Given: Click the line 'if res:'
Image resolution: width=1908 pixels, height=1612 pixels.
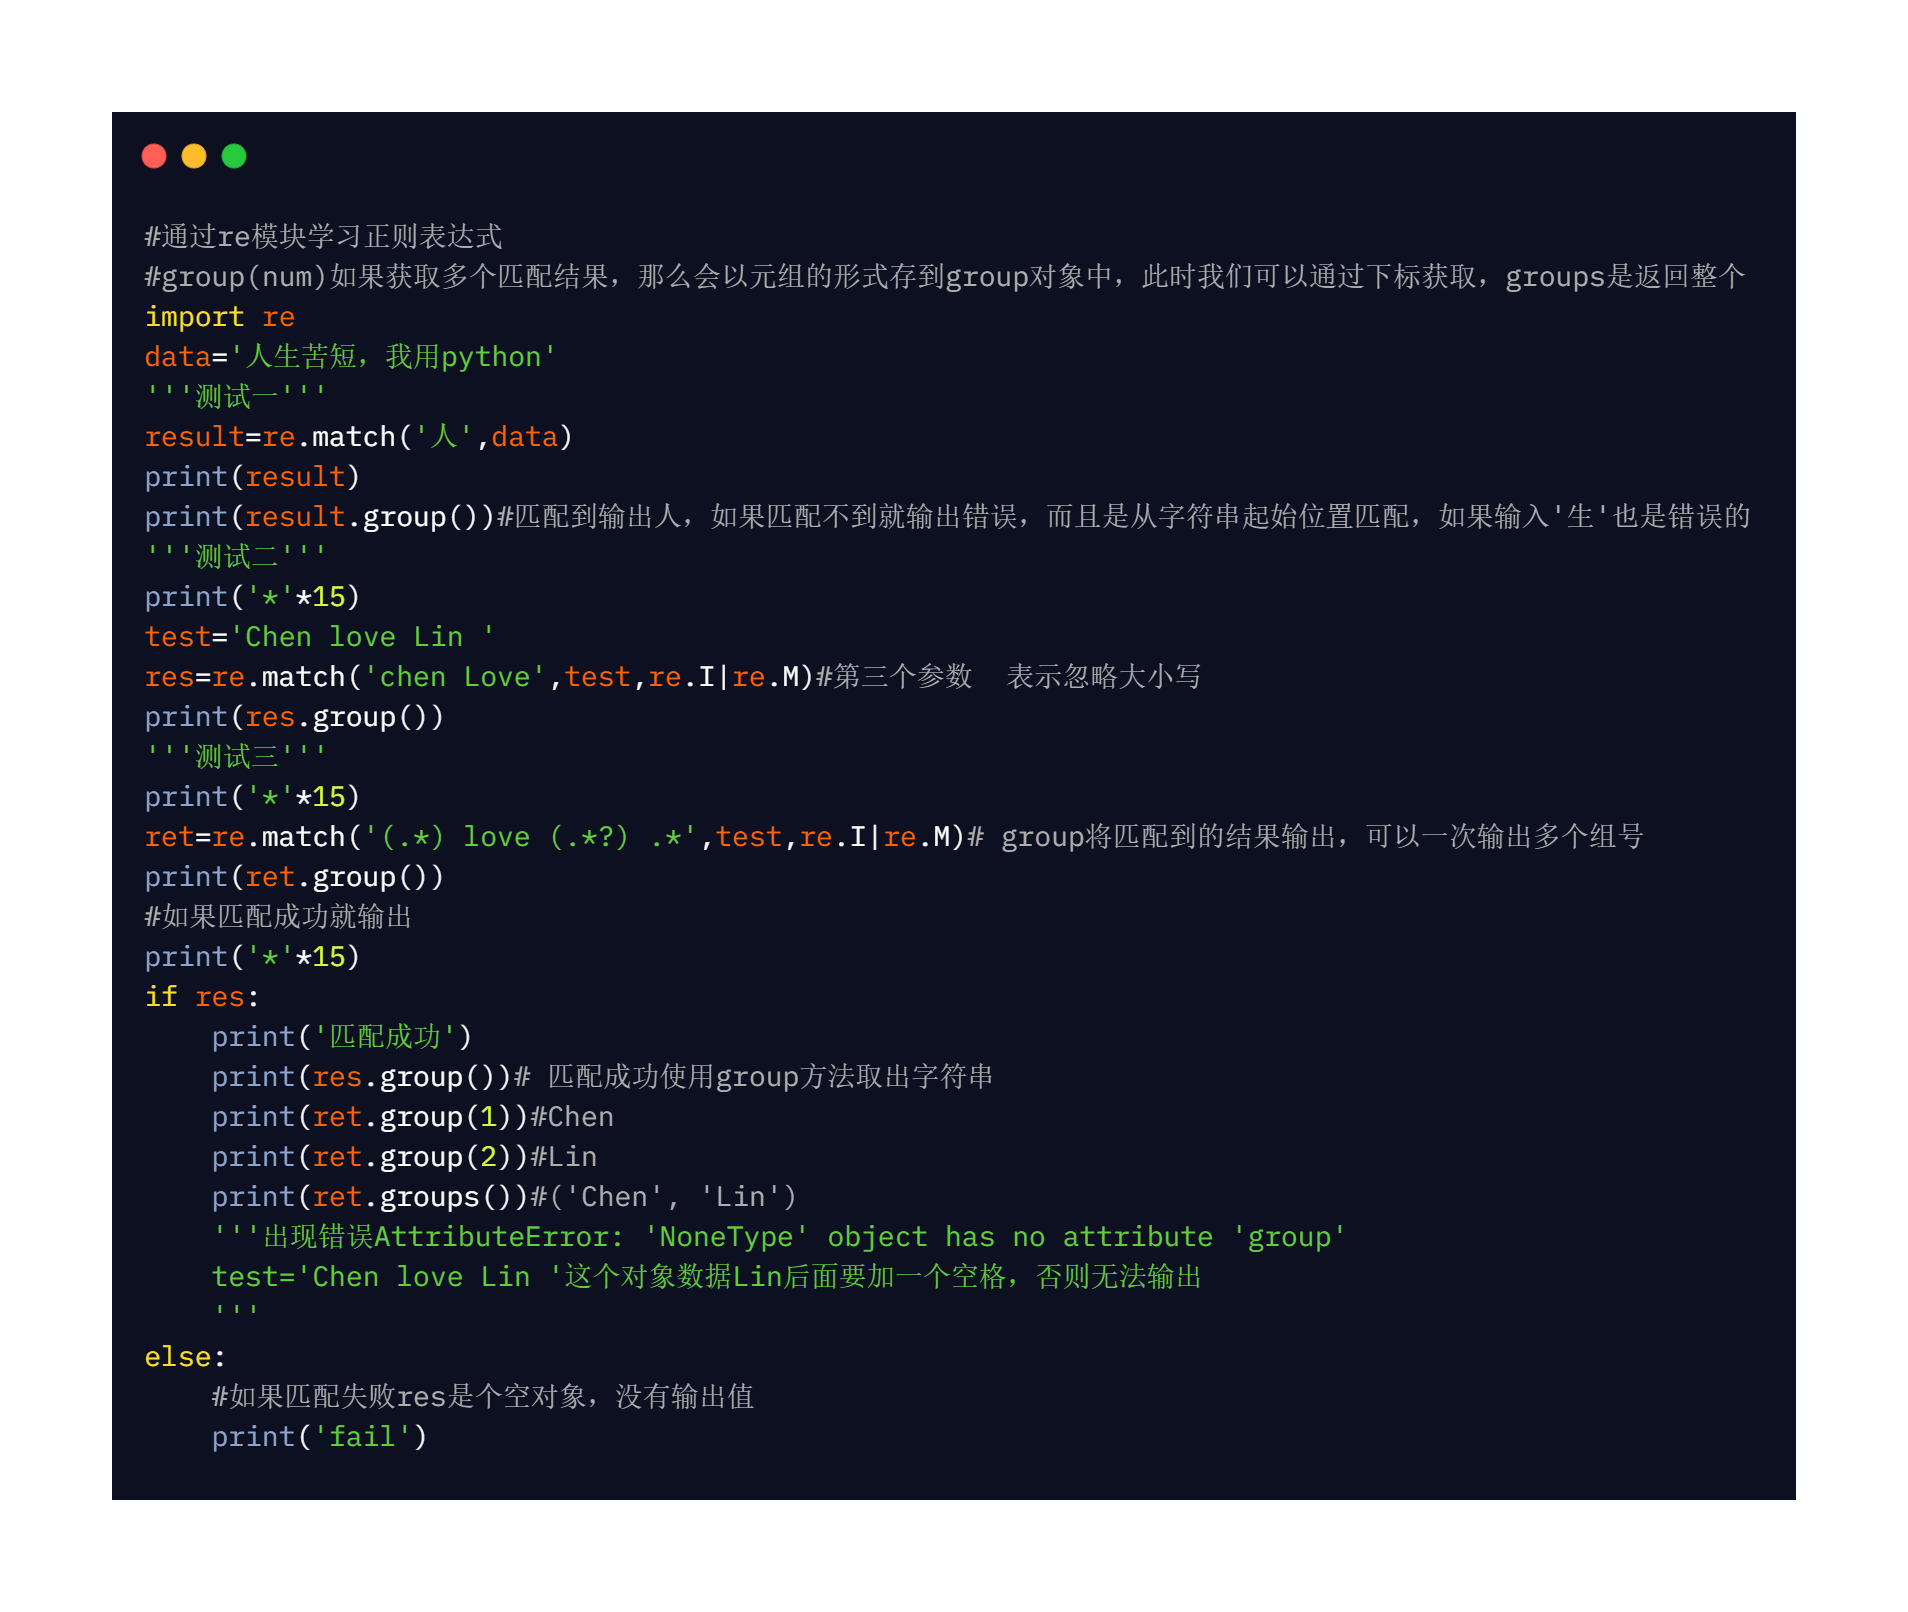Looking at the screenshot, I should 202,997.
